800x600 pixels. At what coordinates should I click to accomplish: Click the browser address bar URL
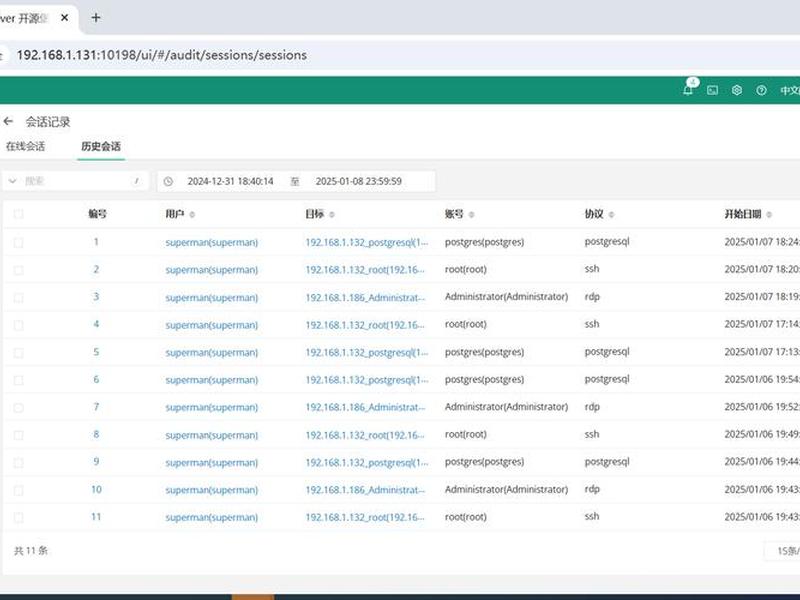tap(162, 55)
